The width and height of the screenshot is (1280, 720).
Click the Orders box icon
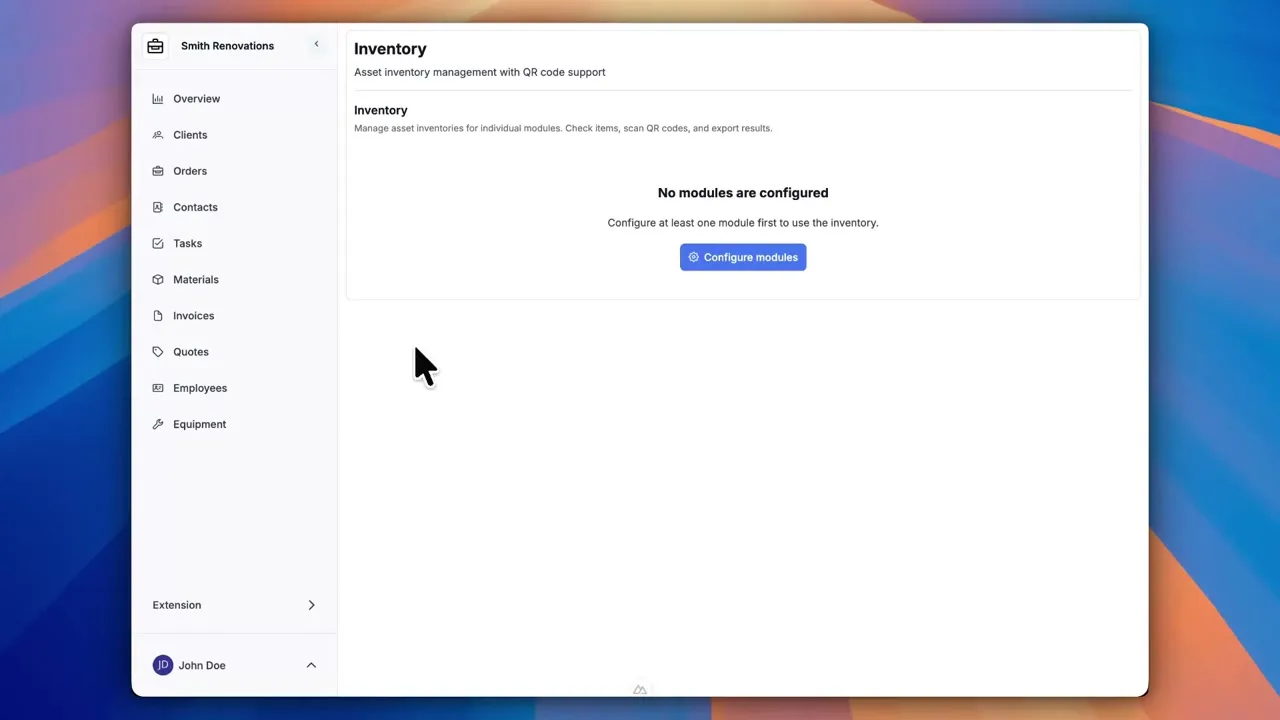click(x=158, y=171)
